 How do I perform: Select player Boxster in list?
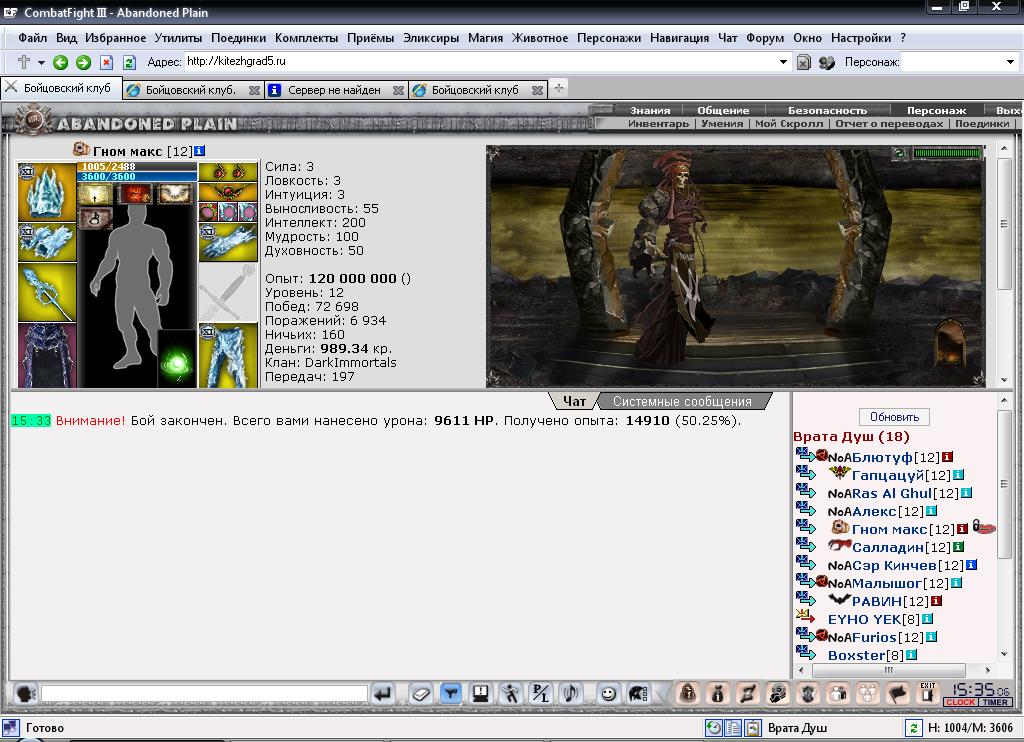(x=856, y=655)
